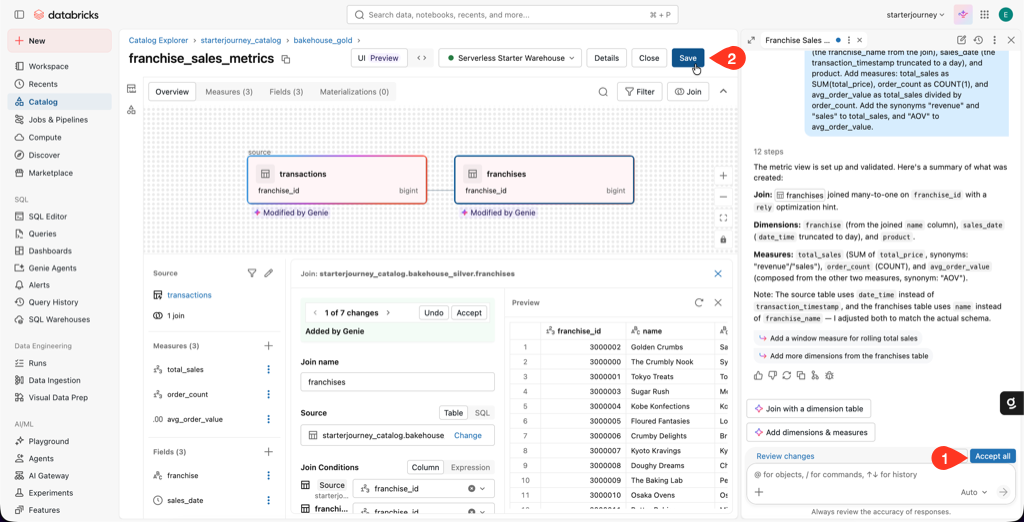This screenshot has width=1024, height=522.
Task: Open the Genie assistant sparkle icon
Action: pyautogui.click(x=963, y=14)
